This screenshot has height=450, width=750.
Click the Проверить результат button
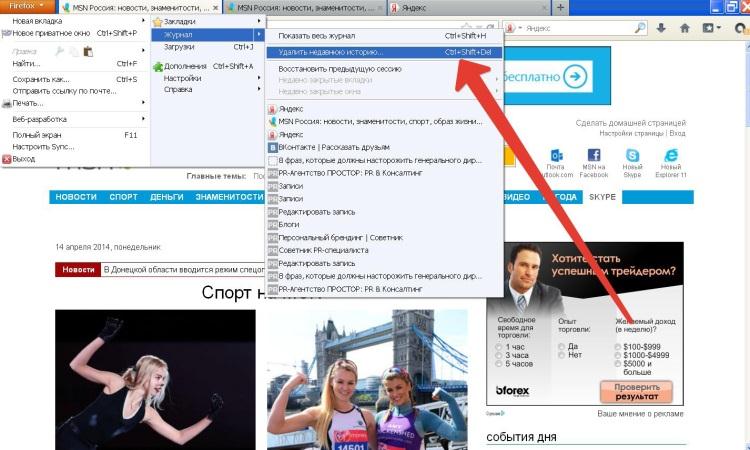click(x=637, y=392)
